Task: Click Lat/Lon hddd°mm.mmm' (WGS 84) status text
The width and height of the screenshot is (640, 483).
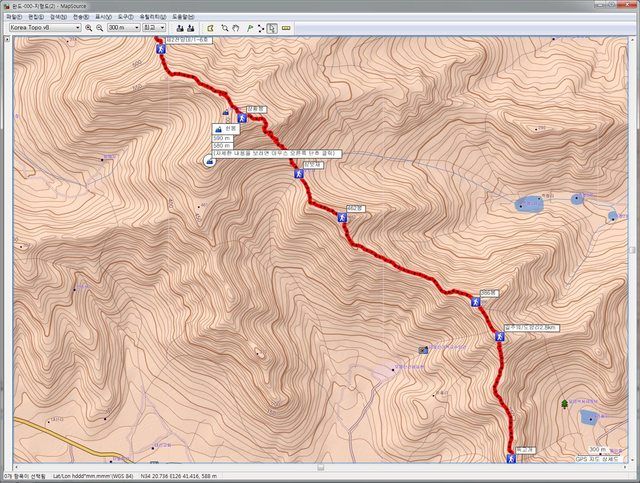Action: point(93,476)
